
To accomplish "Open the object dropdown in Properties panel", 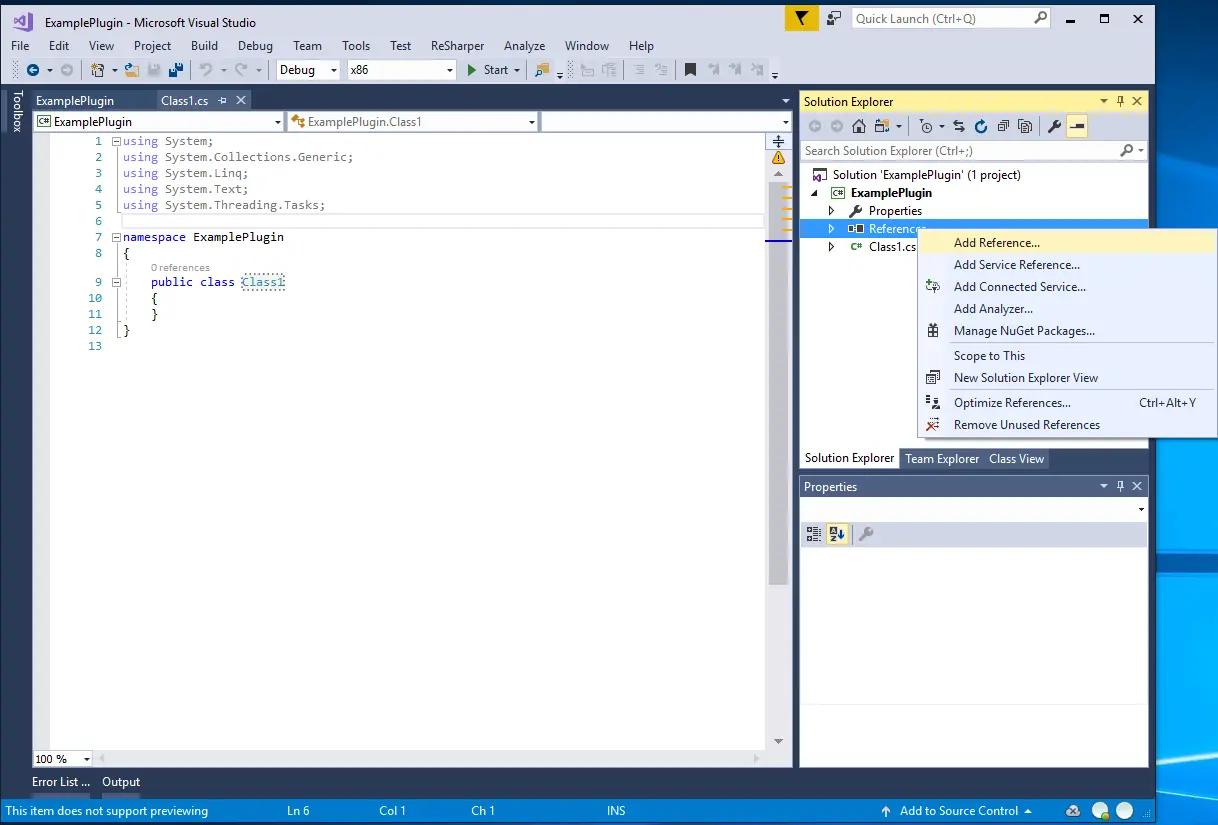I will (x=1141, y=510).
